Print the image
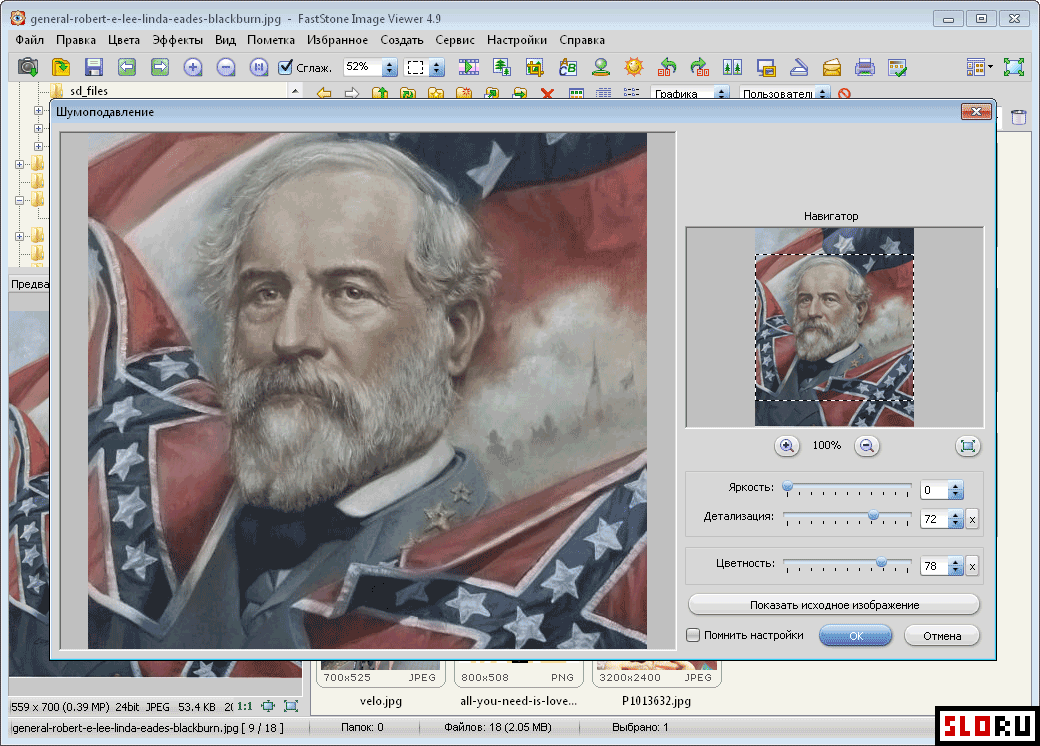This screenshot has width=1040, height=746. click(865, 67)
